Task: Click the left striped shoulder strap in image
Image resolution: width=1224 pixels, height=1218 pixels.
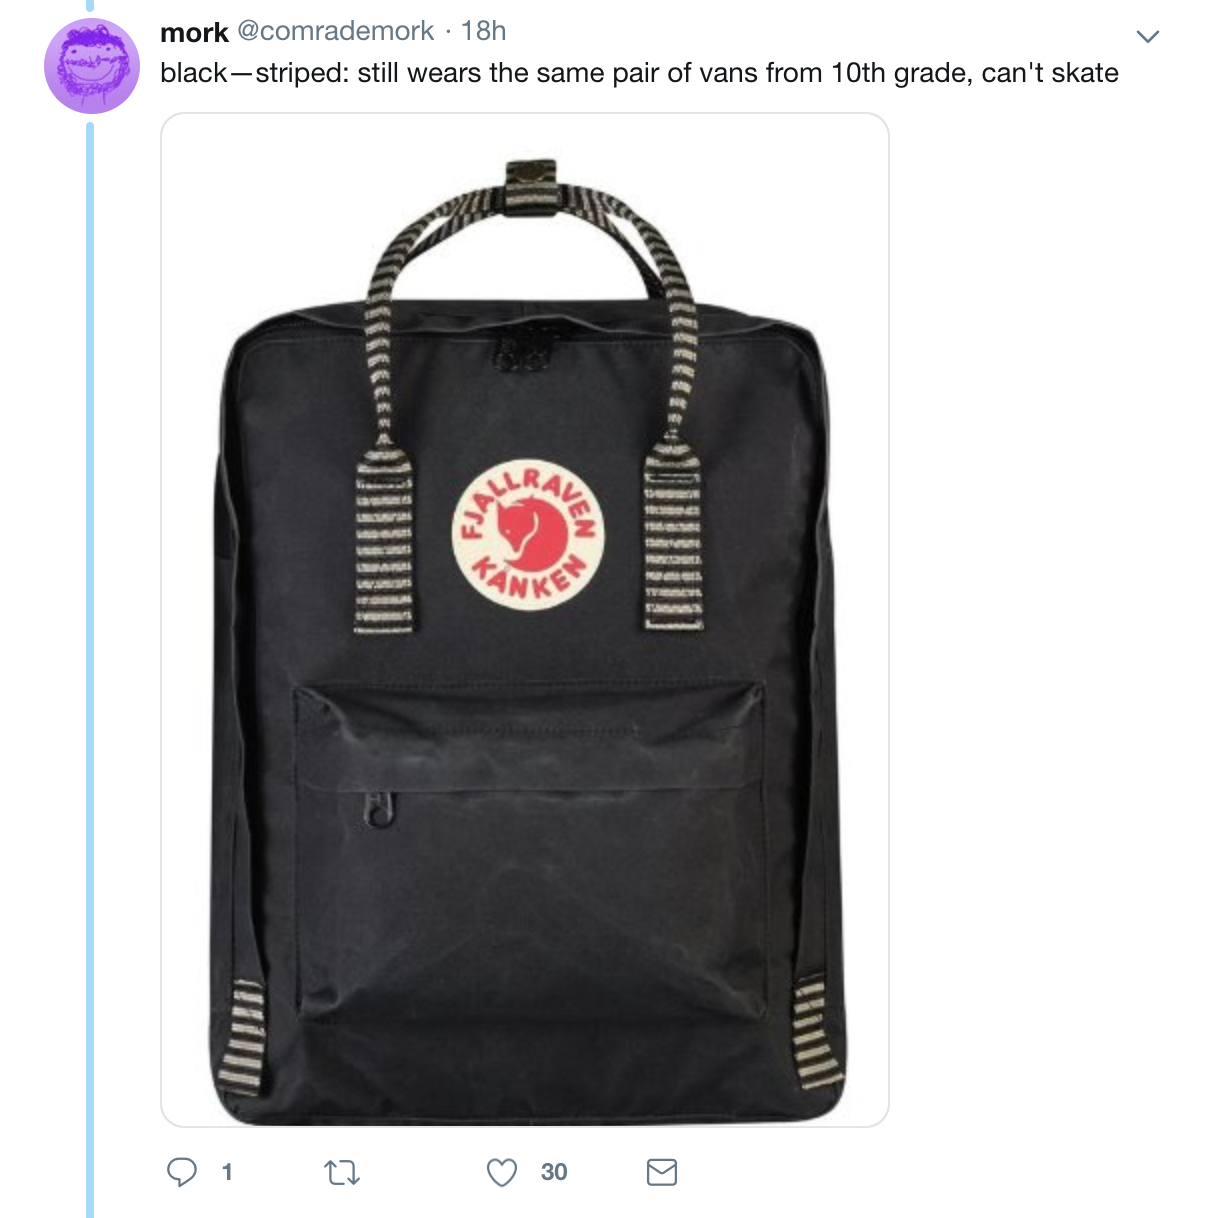Action: pyautogui.click(x=243, y=1035)
